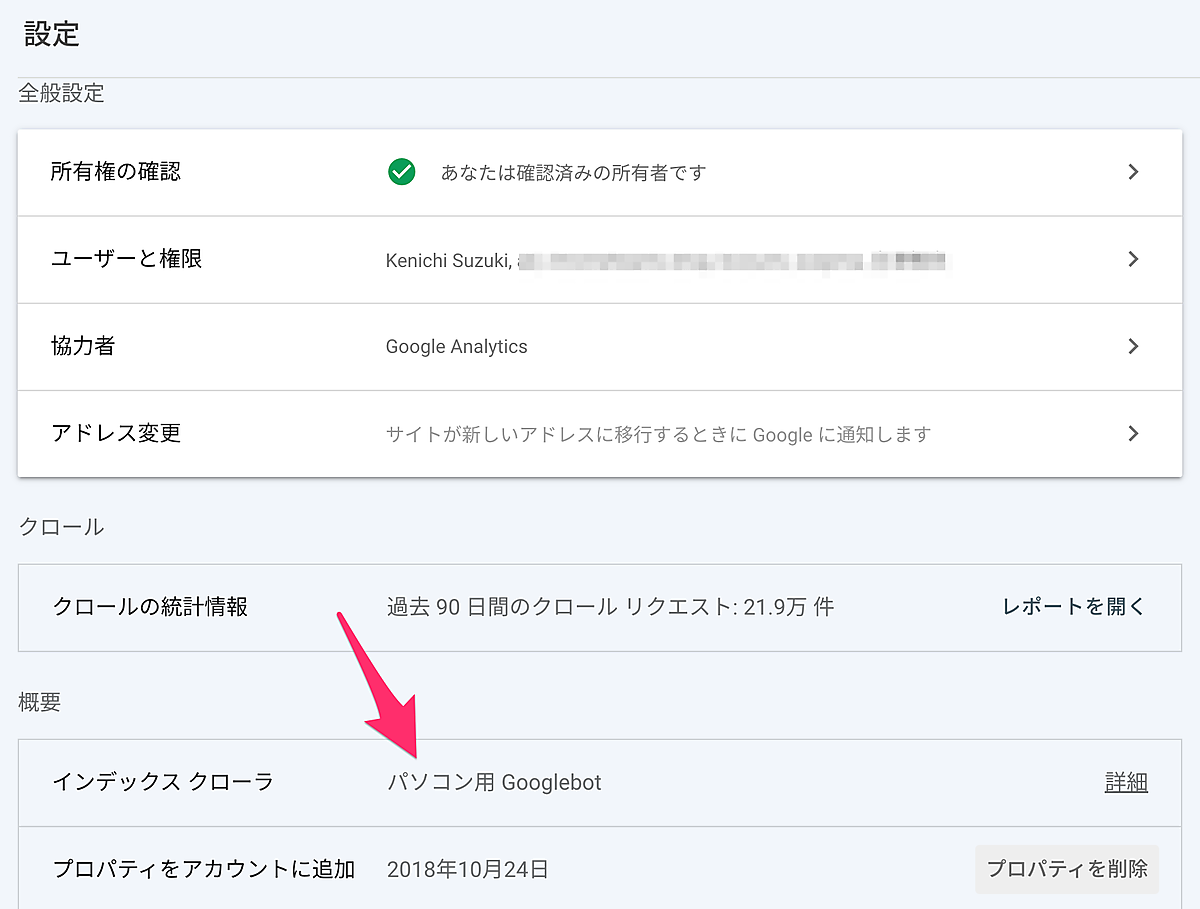Screen dimensions: 1200x909
Task: Open ユーザーと権限 using its chevron arrow
Action: tap(1133, 259)
